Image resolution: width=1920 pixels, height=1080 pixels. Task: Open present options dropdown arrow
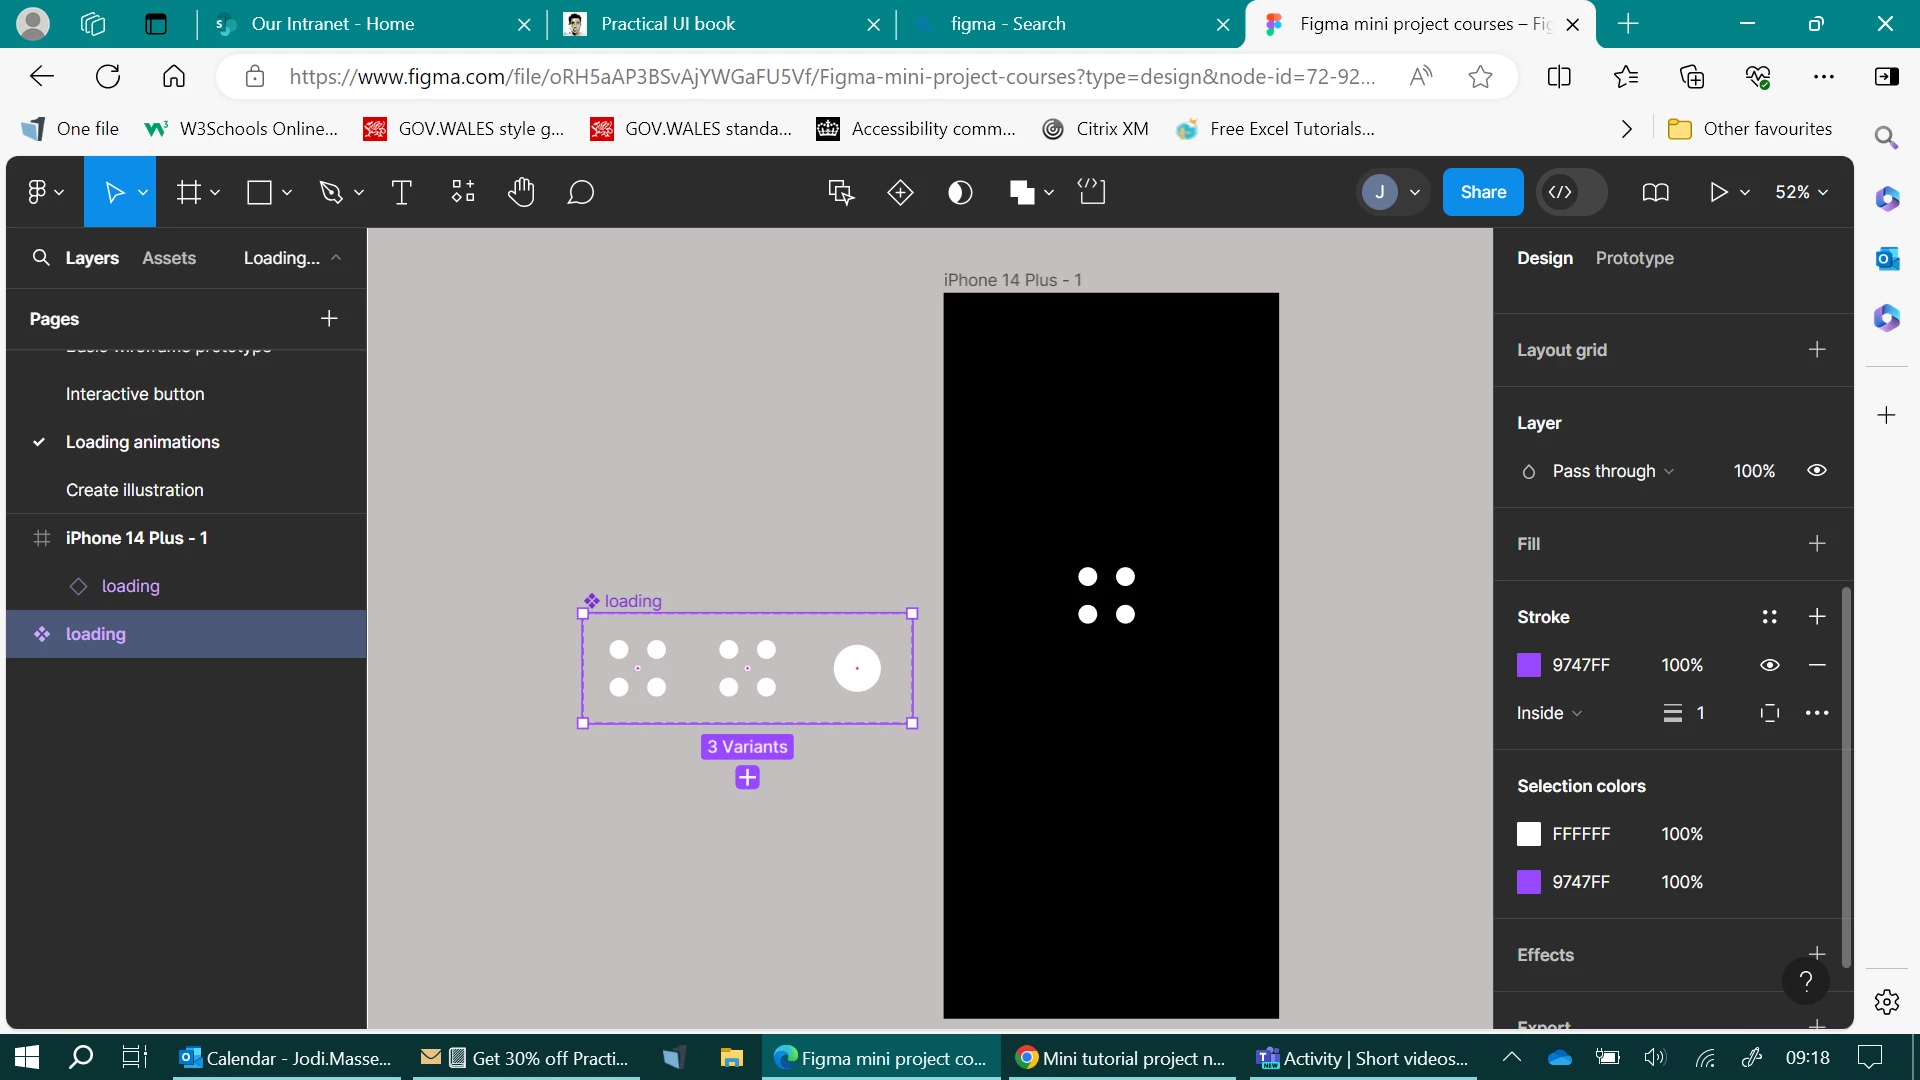pos(1745,192)
